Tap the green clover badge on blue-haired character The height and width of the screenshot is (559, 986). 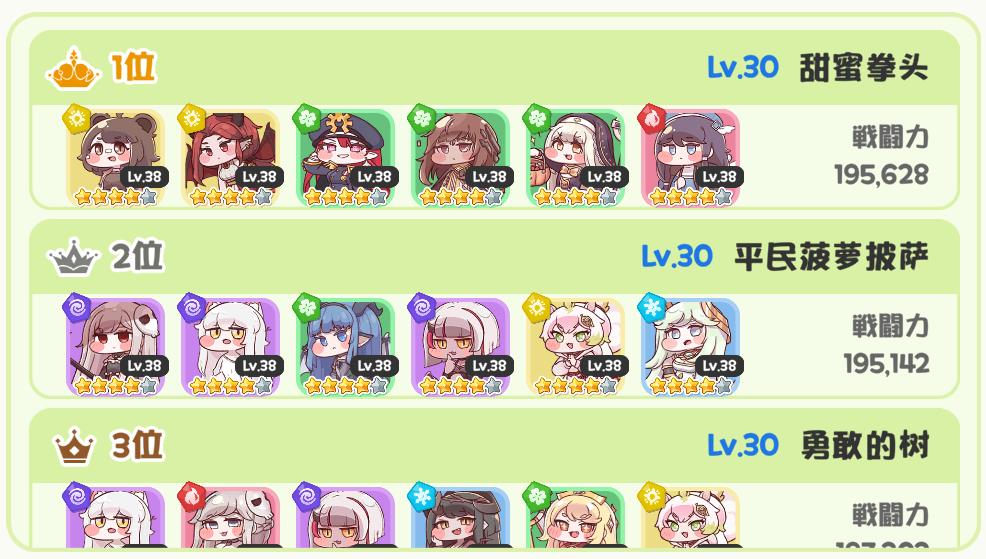point(307,307)
